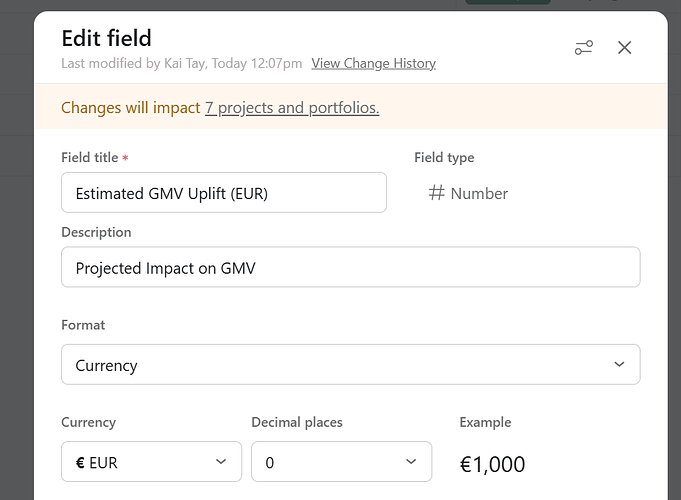Screen dimensions: 681x500
Task: Open the Decimal places dropdown
Action: coord(341,462)
